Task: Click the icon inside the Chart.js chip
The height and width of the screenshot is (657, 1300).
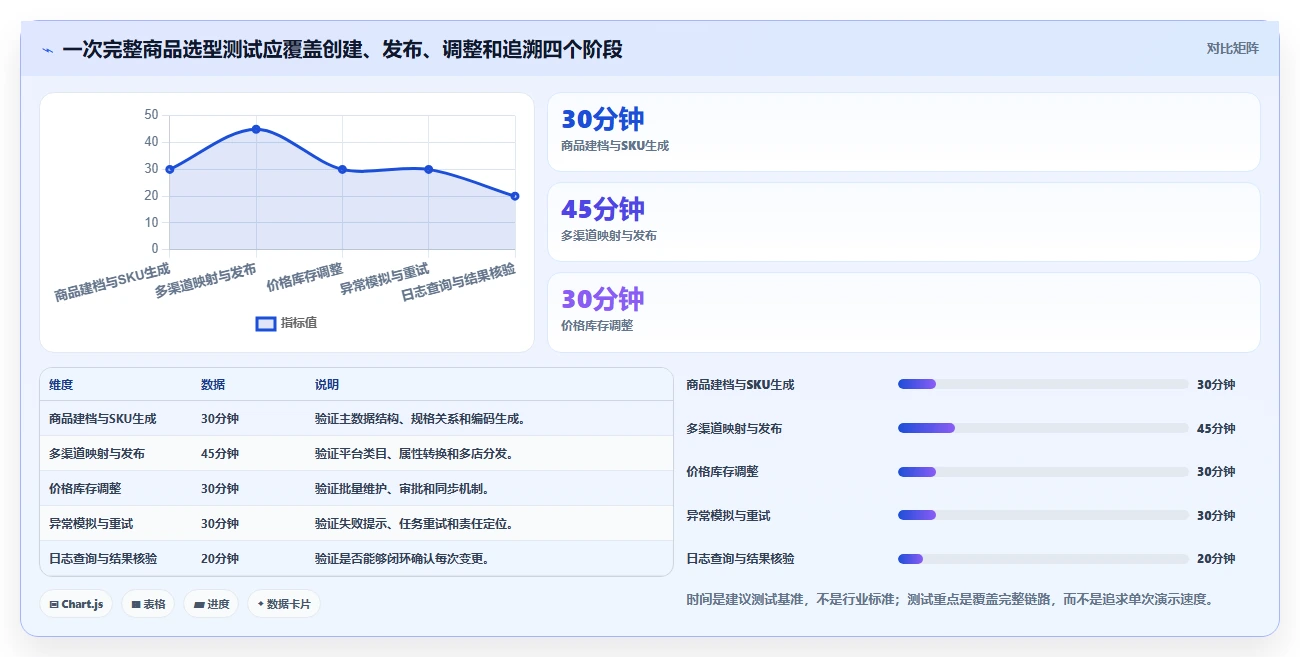Action: pyautogui.click(x=53, y=604)
